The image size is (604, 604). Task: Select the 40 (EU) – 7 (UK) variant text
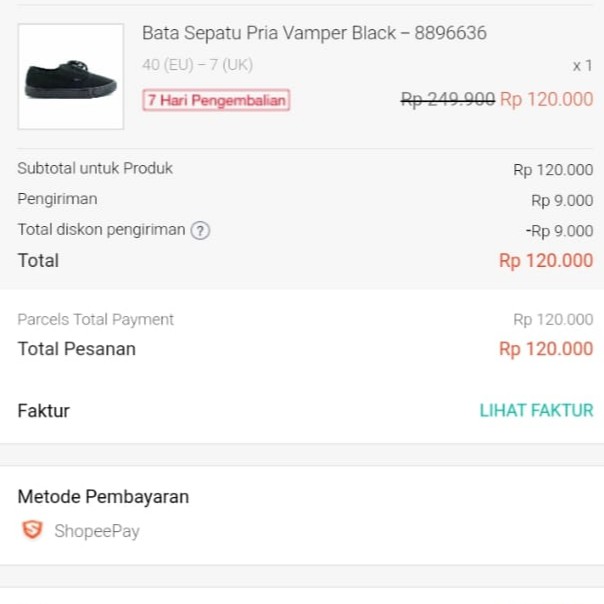point(197,65)
